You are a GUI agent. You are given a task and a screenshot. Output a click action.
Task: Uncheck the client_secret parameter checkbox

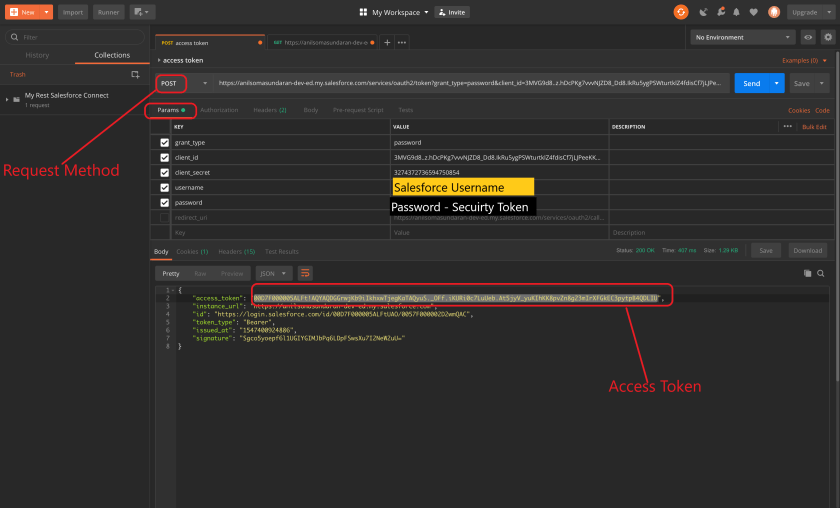click(164, 173)
